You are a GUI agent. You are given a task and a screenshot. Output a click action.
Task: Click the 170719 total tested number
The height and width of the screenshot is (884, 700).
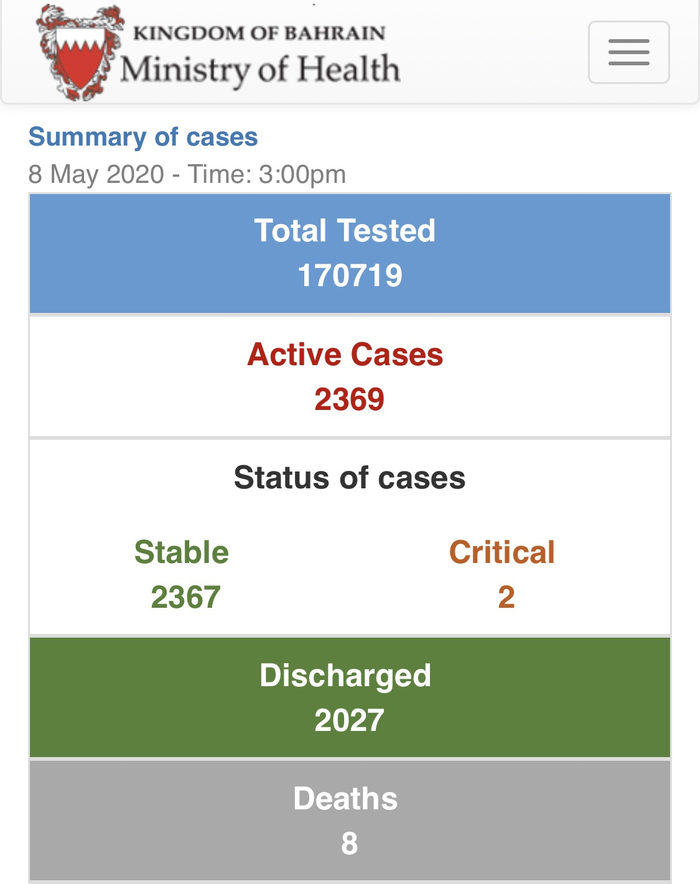tap(350, 275)
